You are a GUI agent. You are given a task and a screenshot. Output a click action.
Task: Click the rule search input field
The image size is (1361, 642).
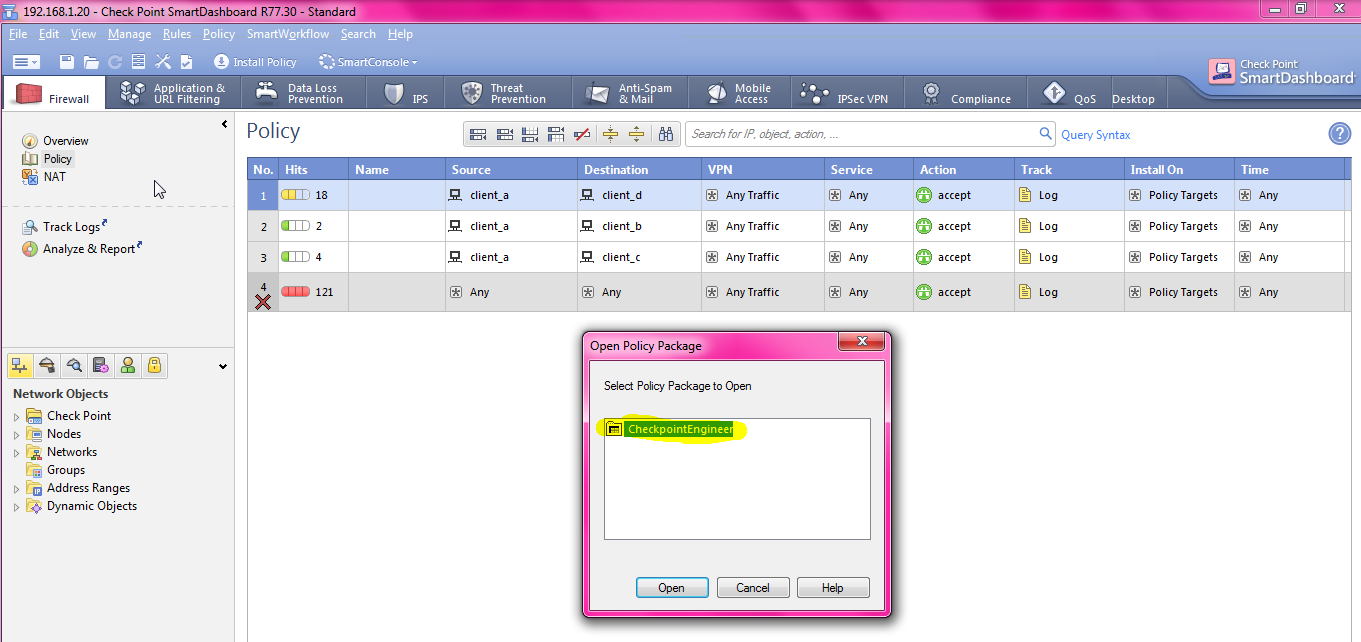coord(860,134)
